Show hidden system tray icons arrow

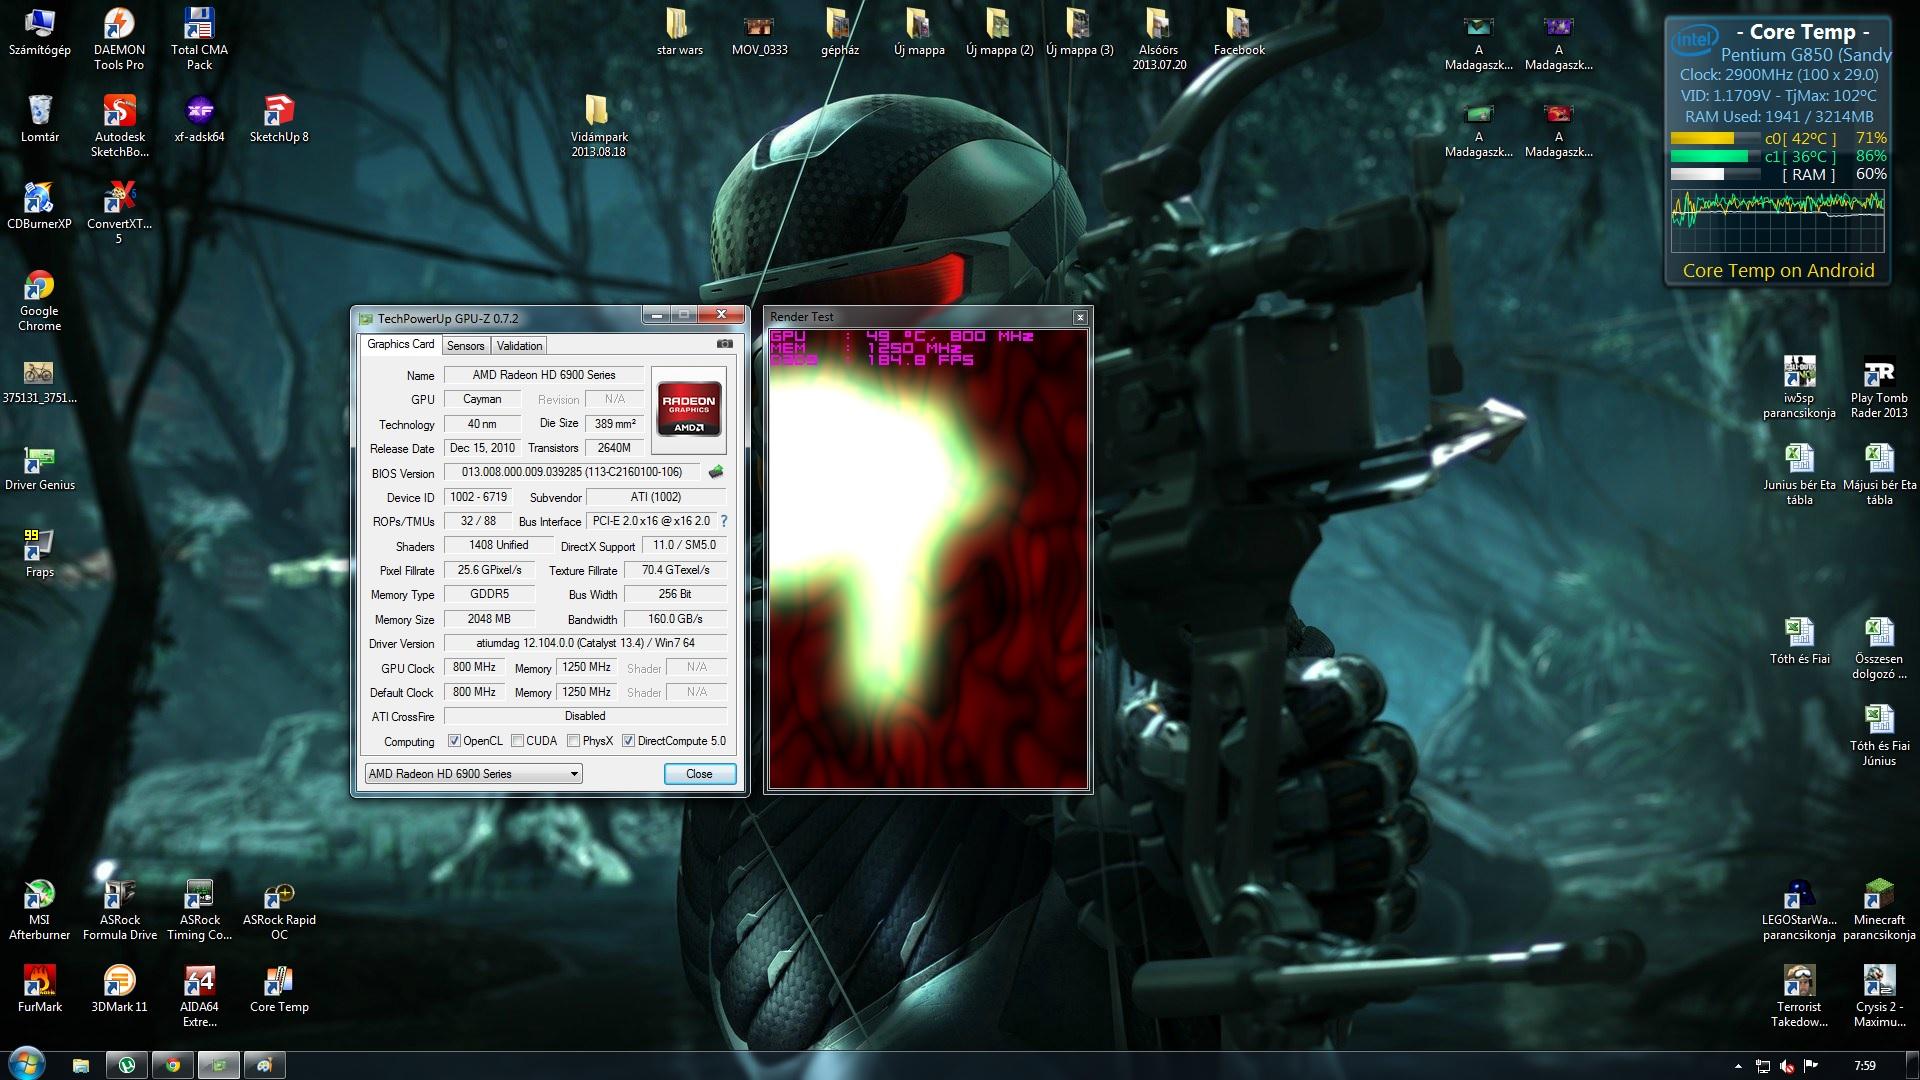coord(1737,1066)
